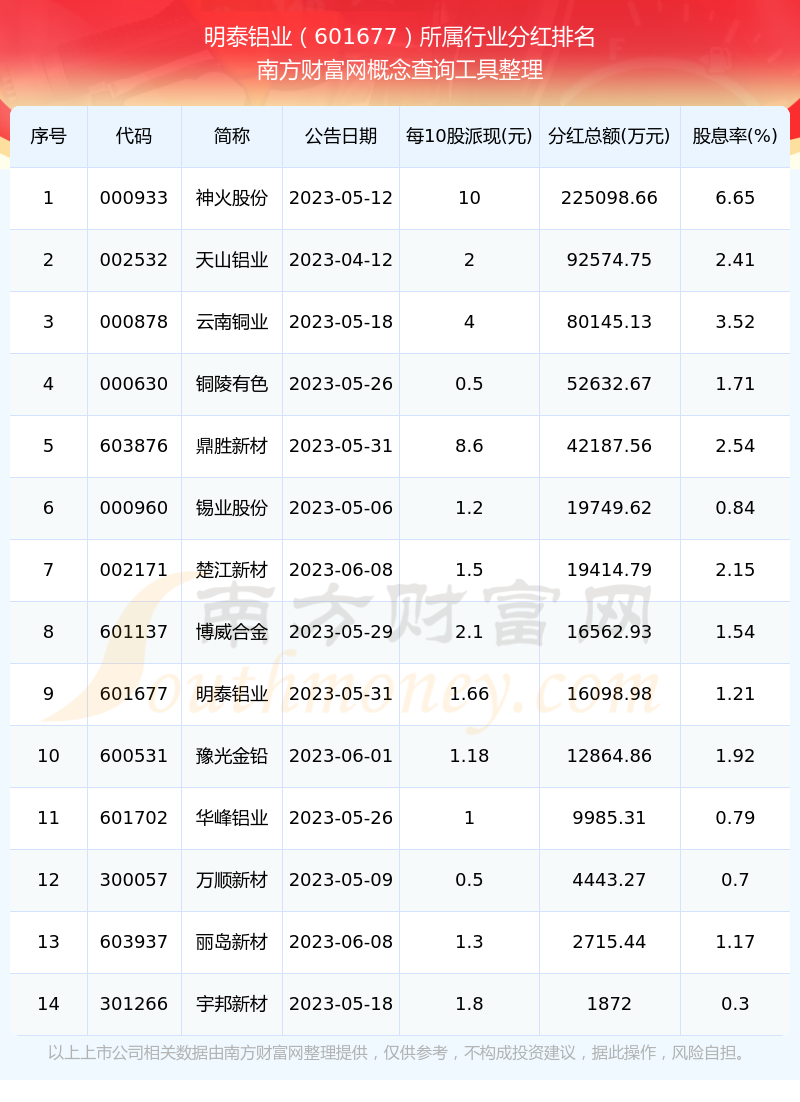Click the 分红总额(万元) header cell

609,136
